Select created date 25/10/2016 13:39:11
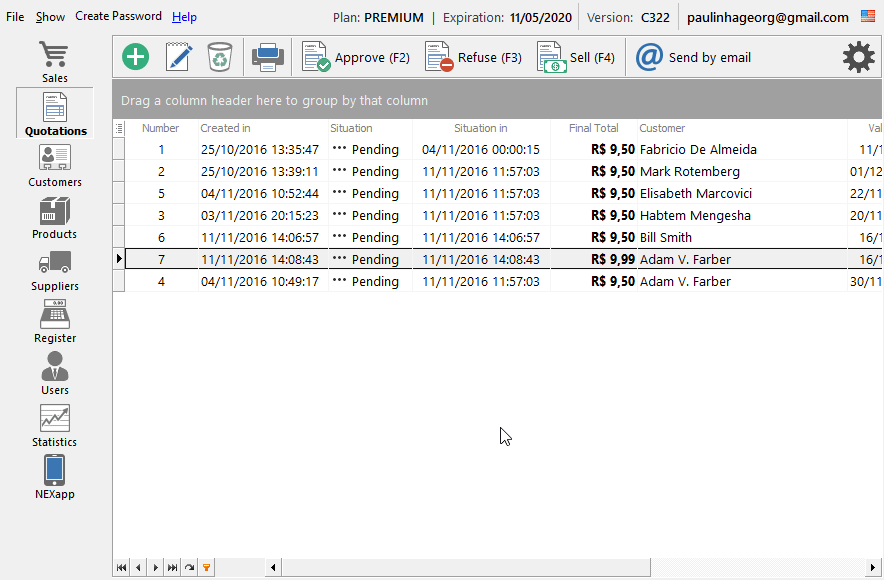This screenshot has height=580, width=884. click(263, 171)
